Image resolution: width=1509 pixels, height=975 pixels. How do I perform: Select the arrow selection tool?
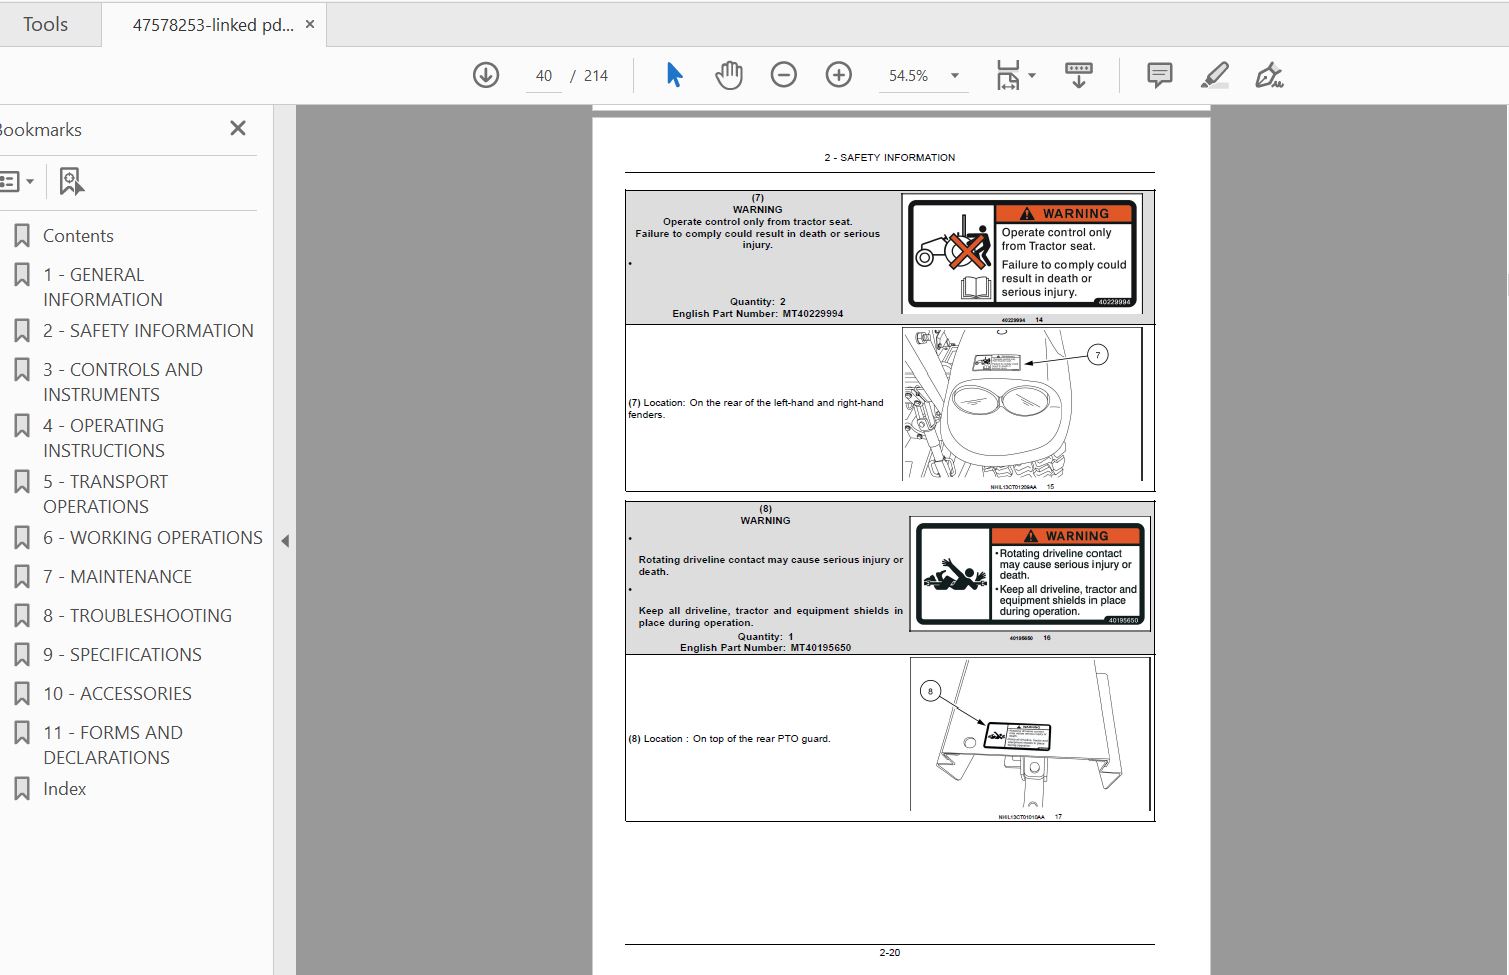tap(674, 75)
